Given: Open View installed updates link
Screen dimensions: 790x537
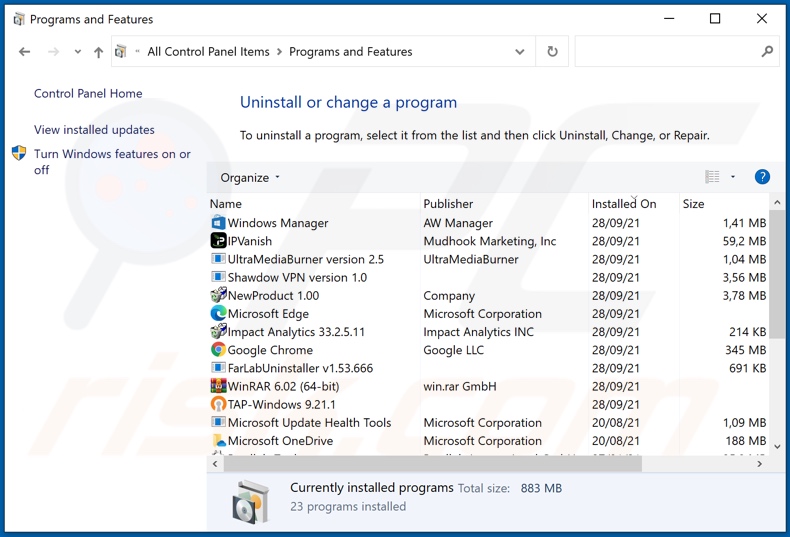Looking at the screenshot, I should pos(94,130).
